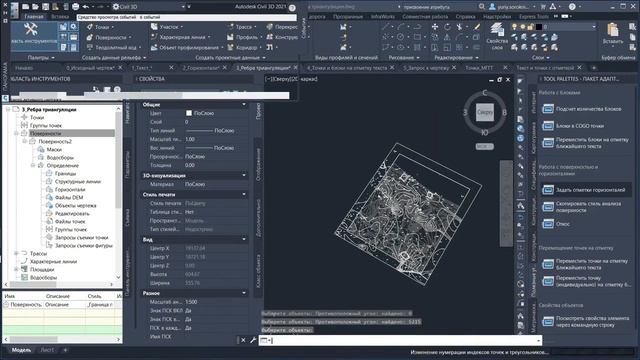Switch to the Главная ribbon tab
This screenshot has width=640, height=360.
click(x=33, y=17)
